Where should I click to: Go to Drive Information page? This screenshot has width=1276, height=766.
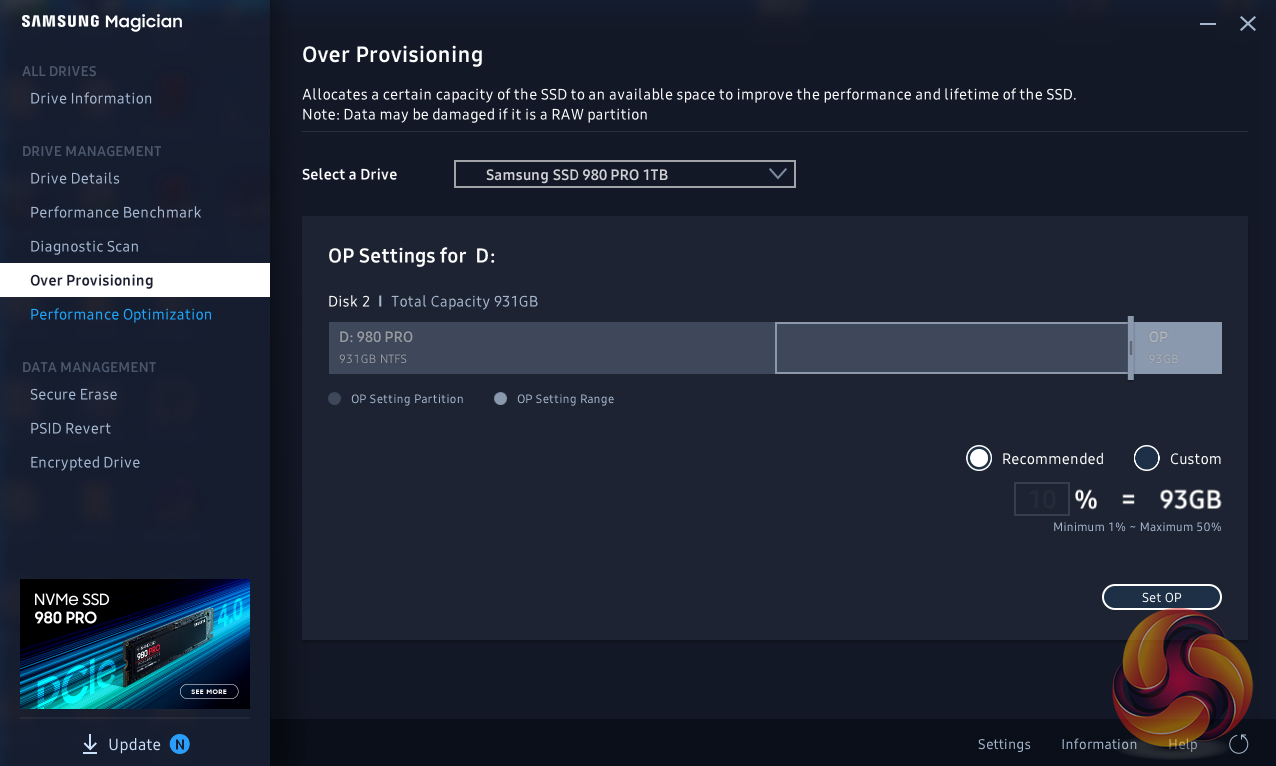91,98
